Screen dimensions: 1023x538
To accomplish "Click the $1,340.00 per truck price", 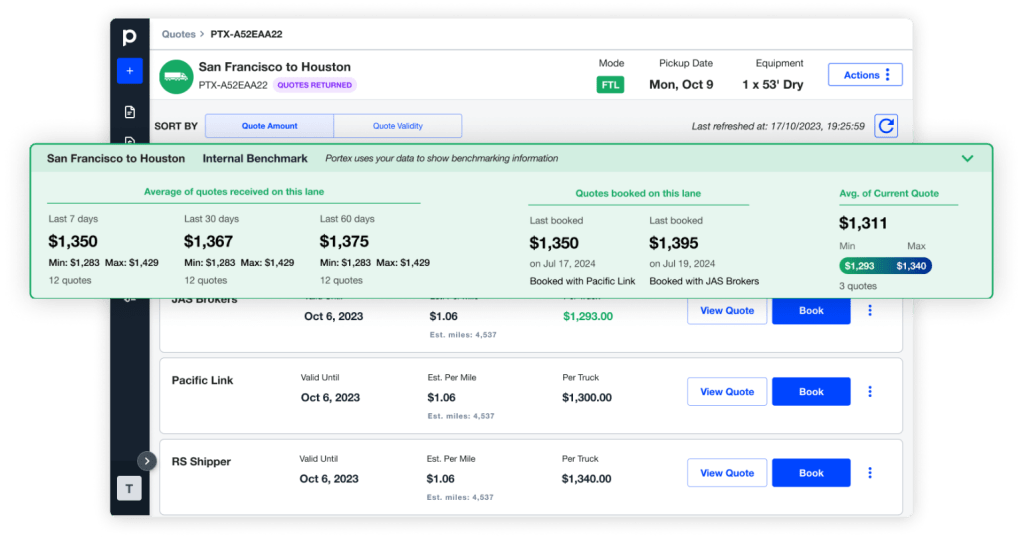I will [587, 479].
